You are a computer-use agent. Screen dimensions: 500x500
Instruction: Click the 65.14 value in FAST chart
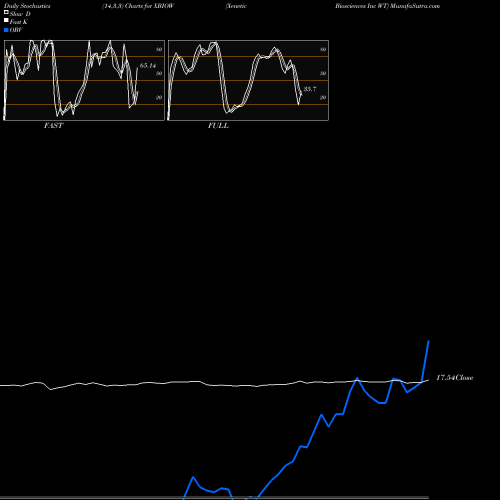(148, 66)
